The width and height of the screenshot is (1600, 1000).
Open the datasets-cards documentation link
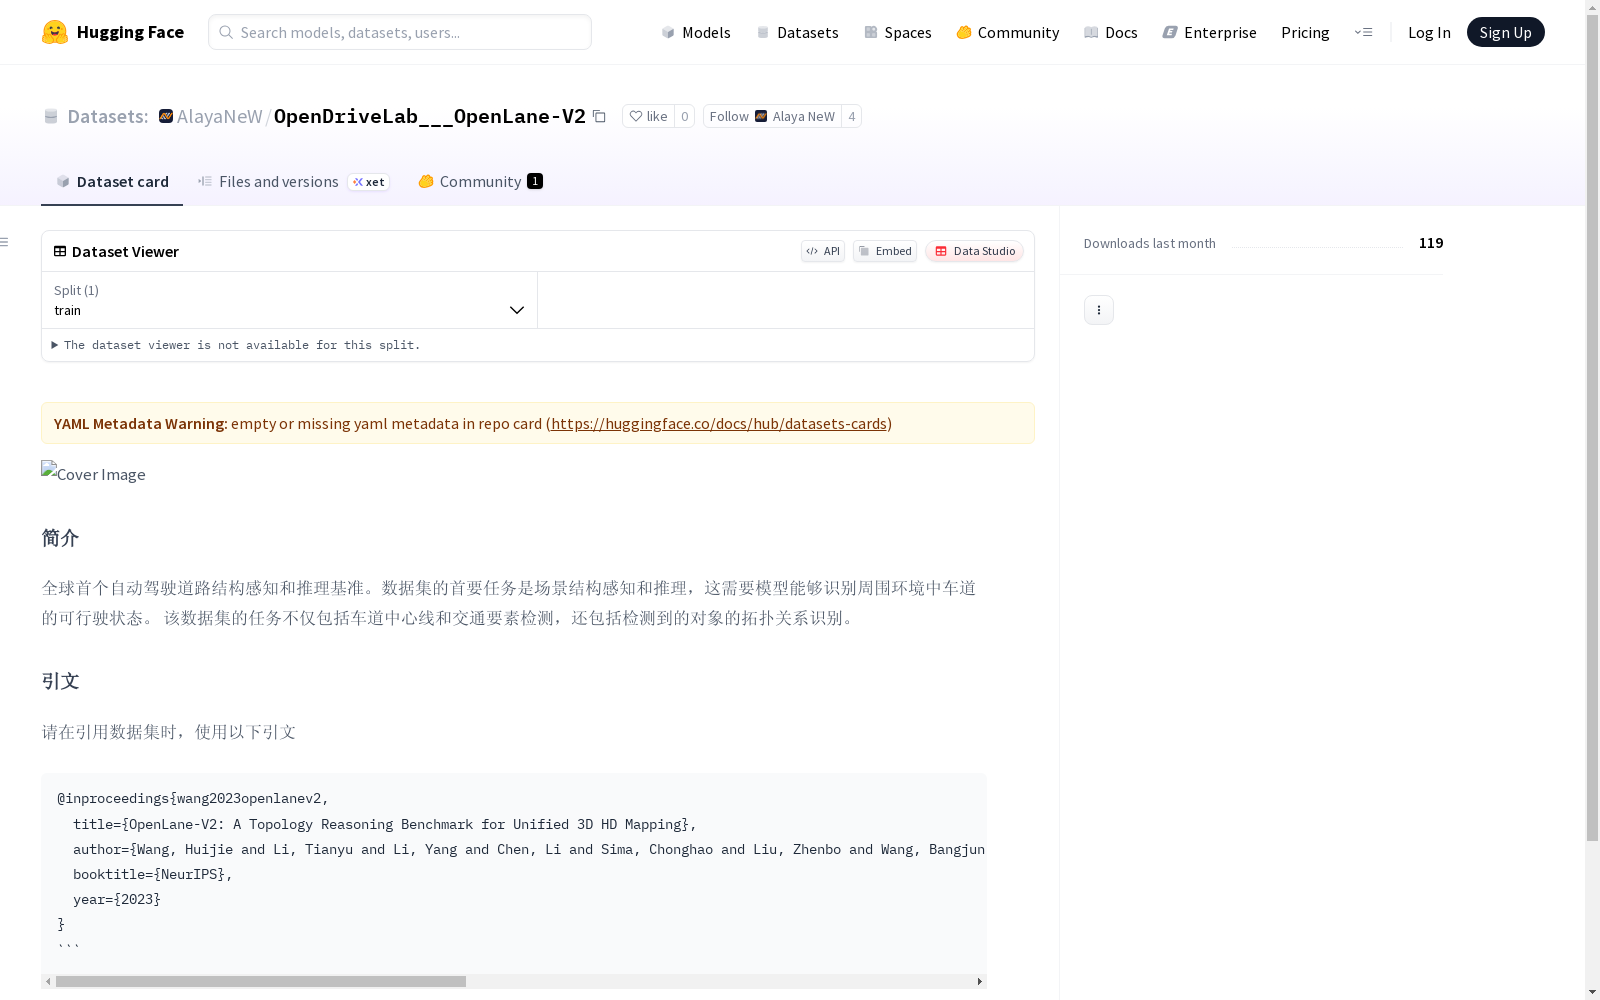coord(718,423)
